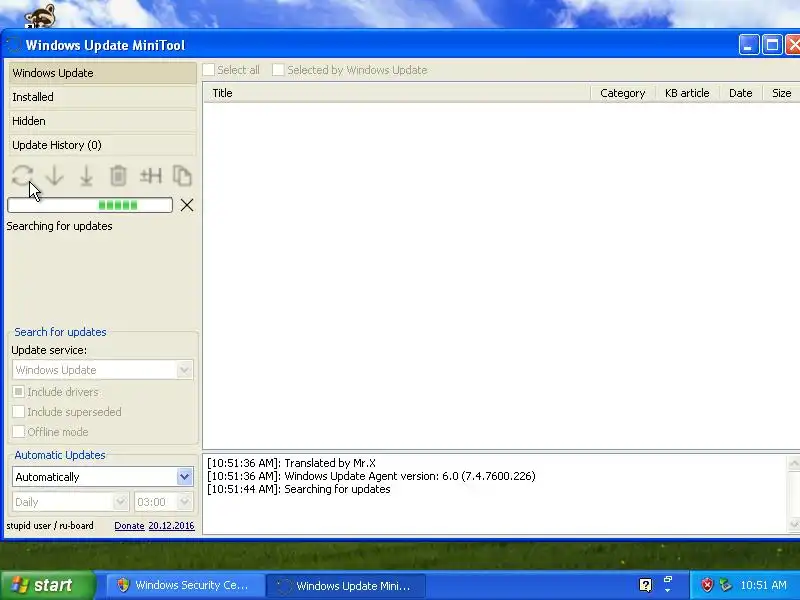
Task: Sort by the Size column header
Action: [781, 93]
